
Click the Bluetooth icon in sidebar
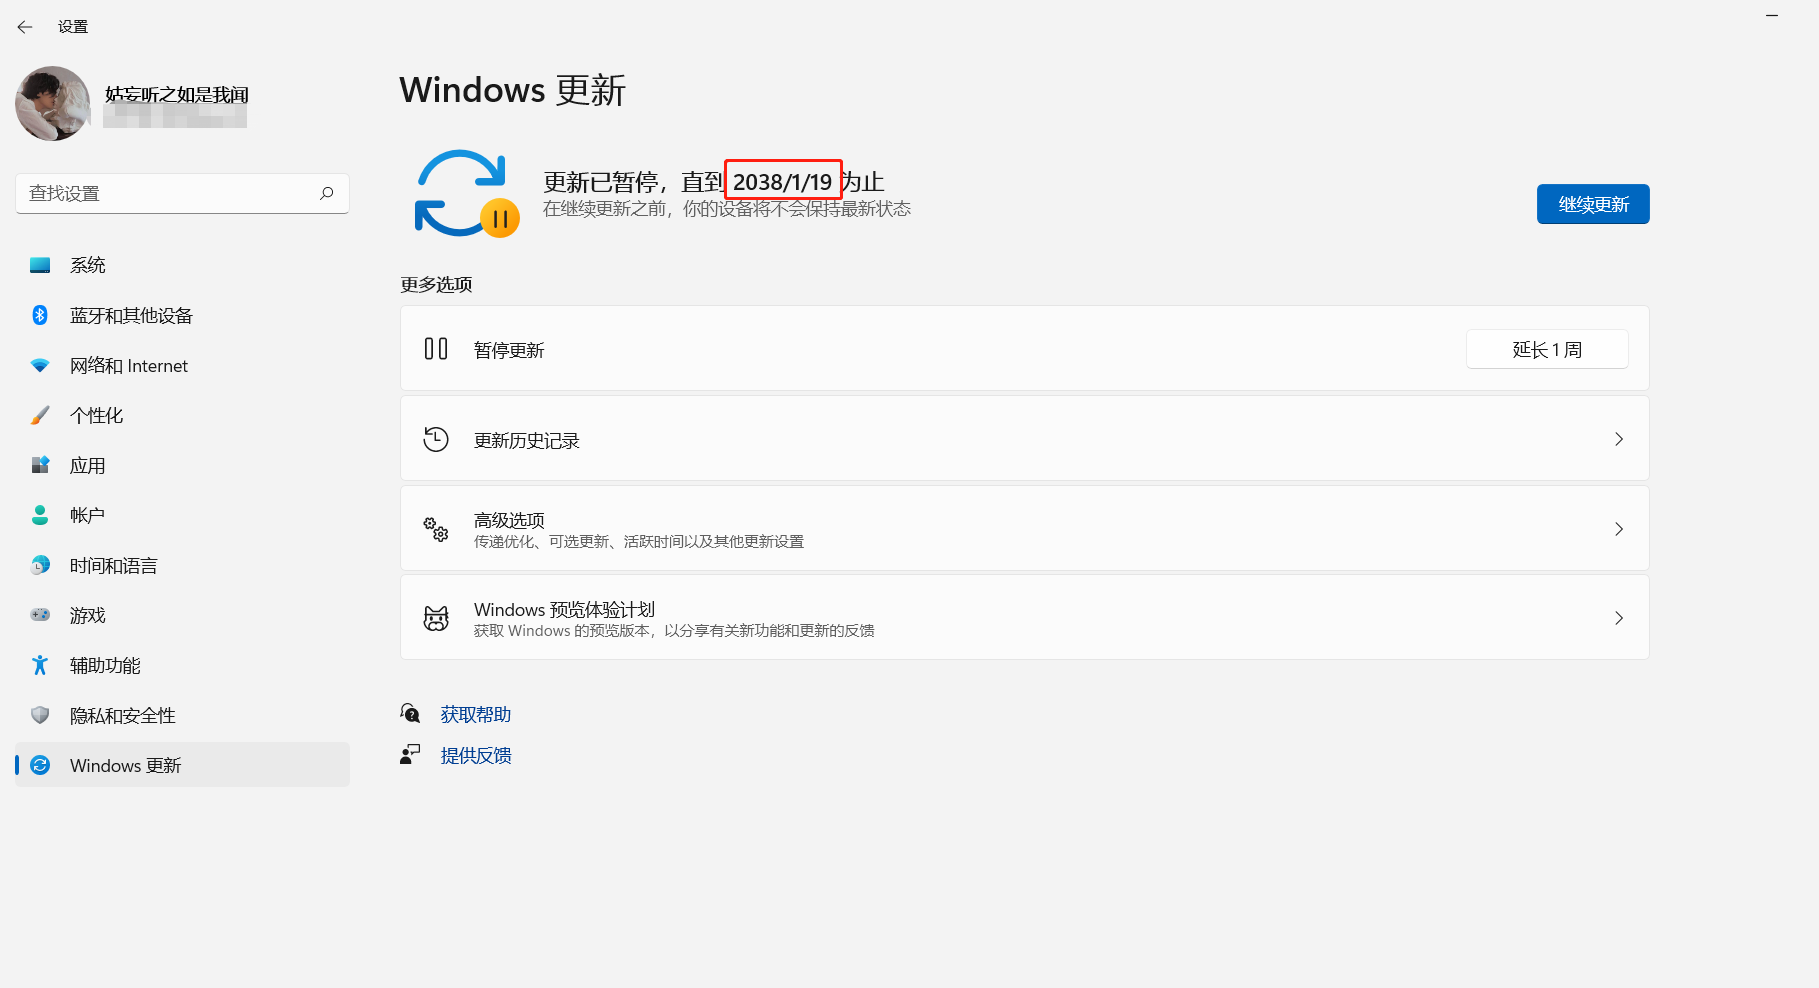coord(40,315)
